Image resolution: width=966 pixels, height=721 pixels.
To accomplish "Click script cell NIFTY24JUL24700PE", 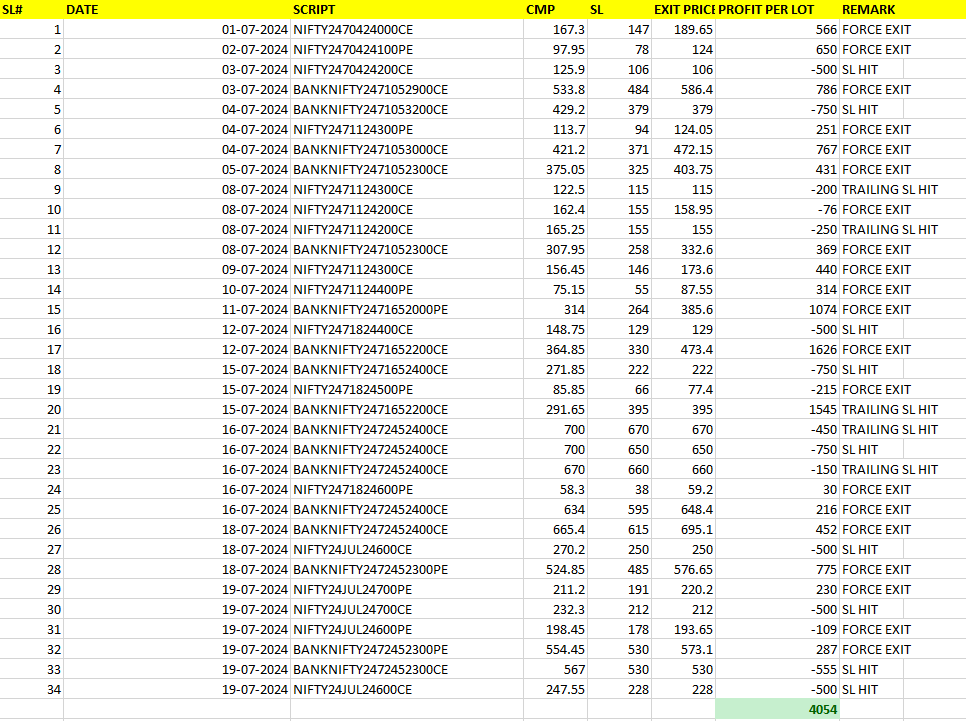I will [x=407, y=590].
